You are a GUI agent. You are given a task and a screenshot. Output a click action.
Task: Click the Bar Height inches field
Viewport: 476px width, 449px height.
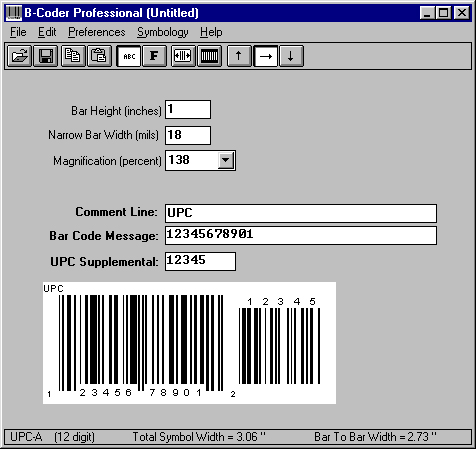pyautogui.click(x=188, y=109)
